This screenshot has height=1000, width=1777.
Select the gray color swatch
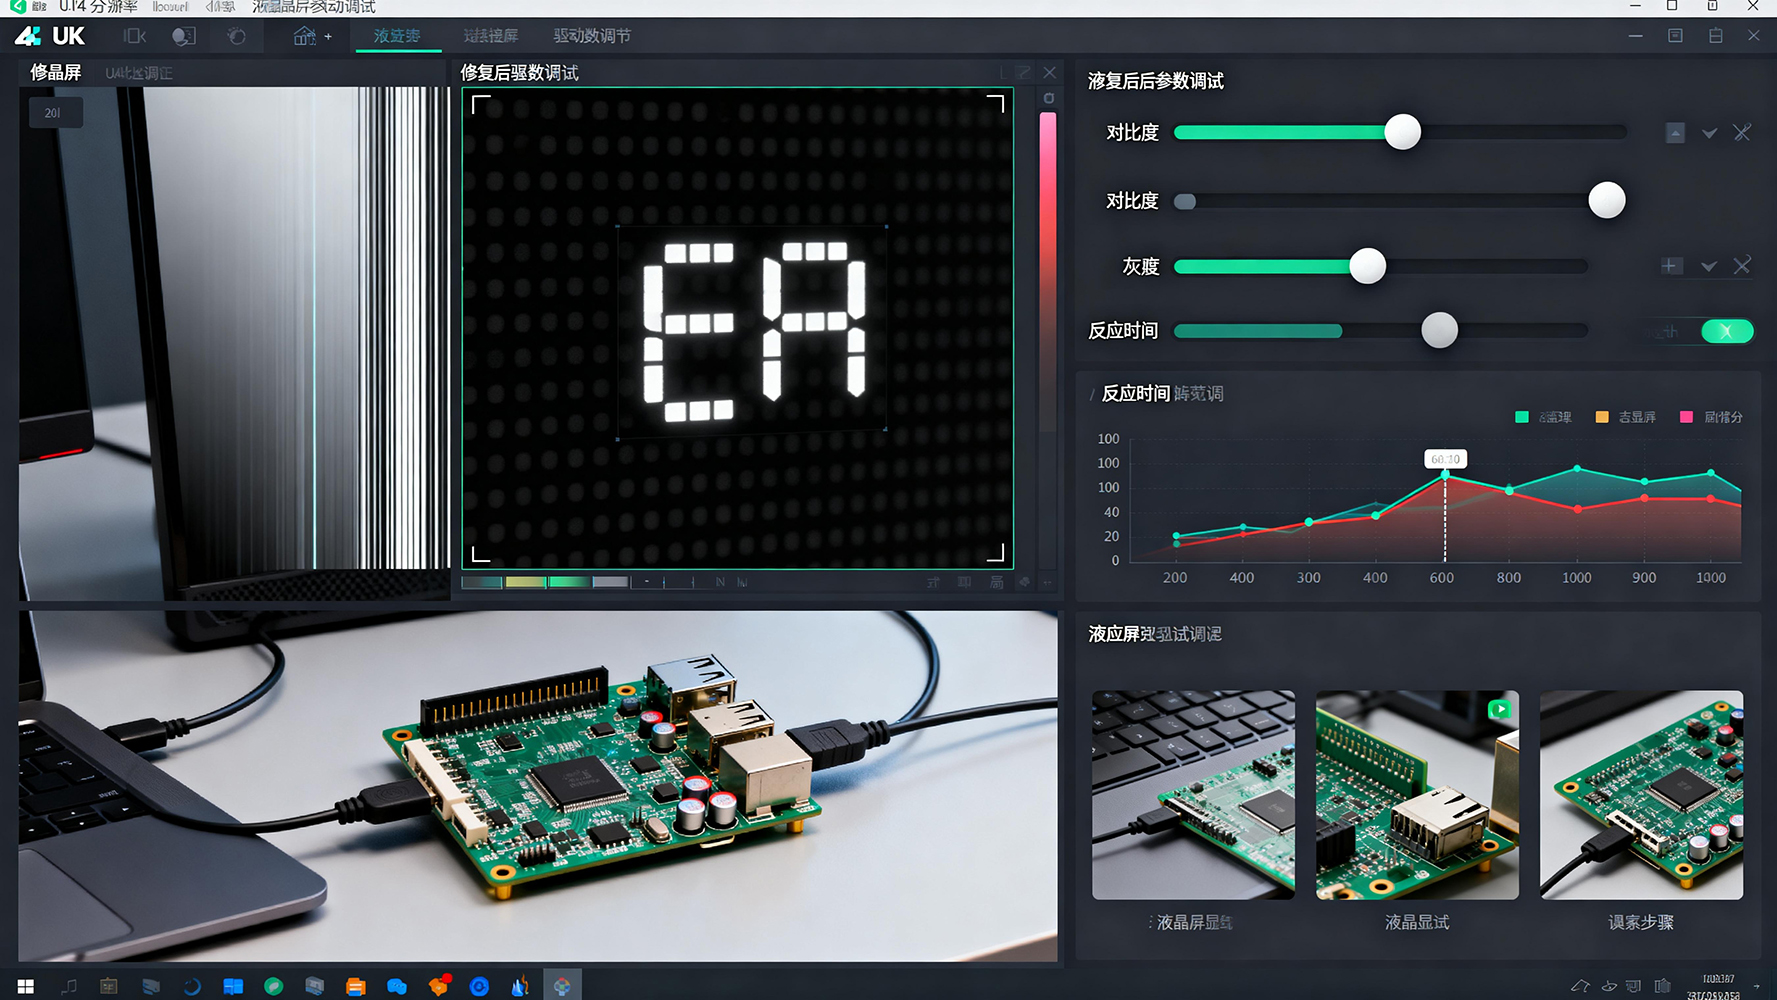(611, 582)
